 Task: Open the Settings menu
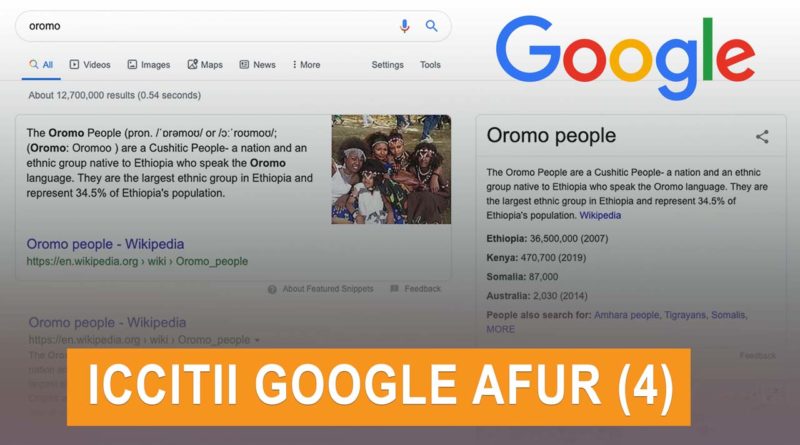pyautogui.click(x=387, y=65)
